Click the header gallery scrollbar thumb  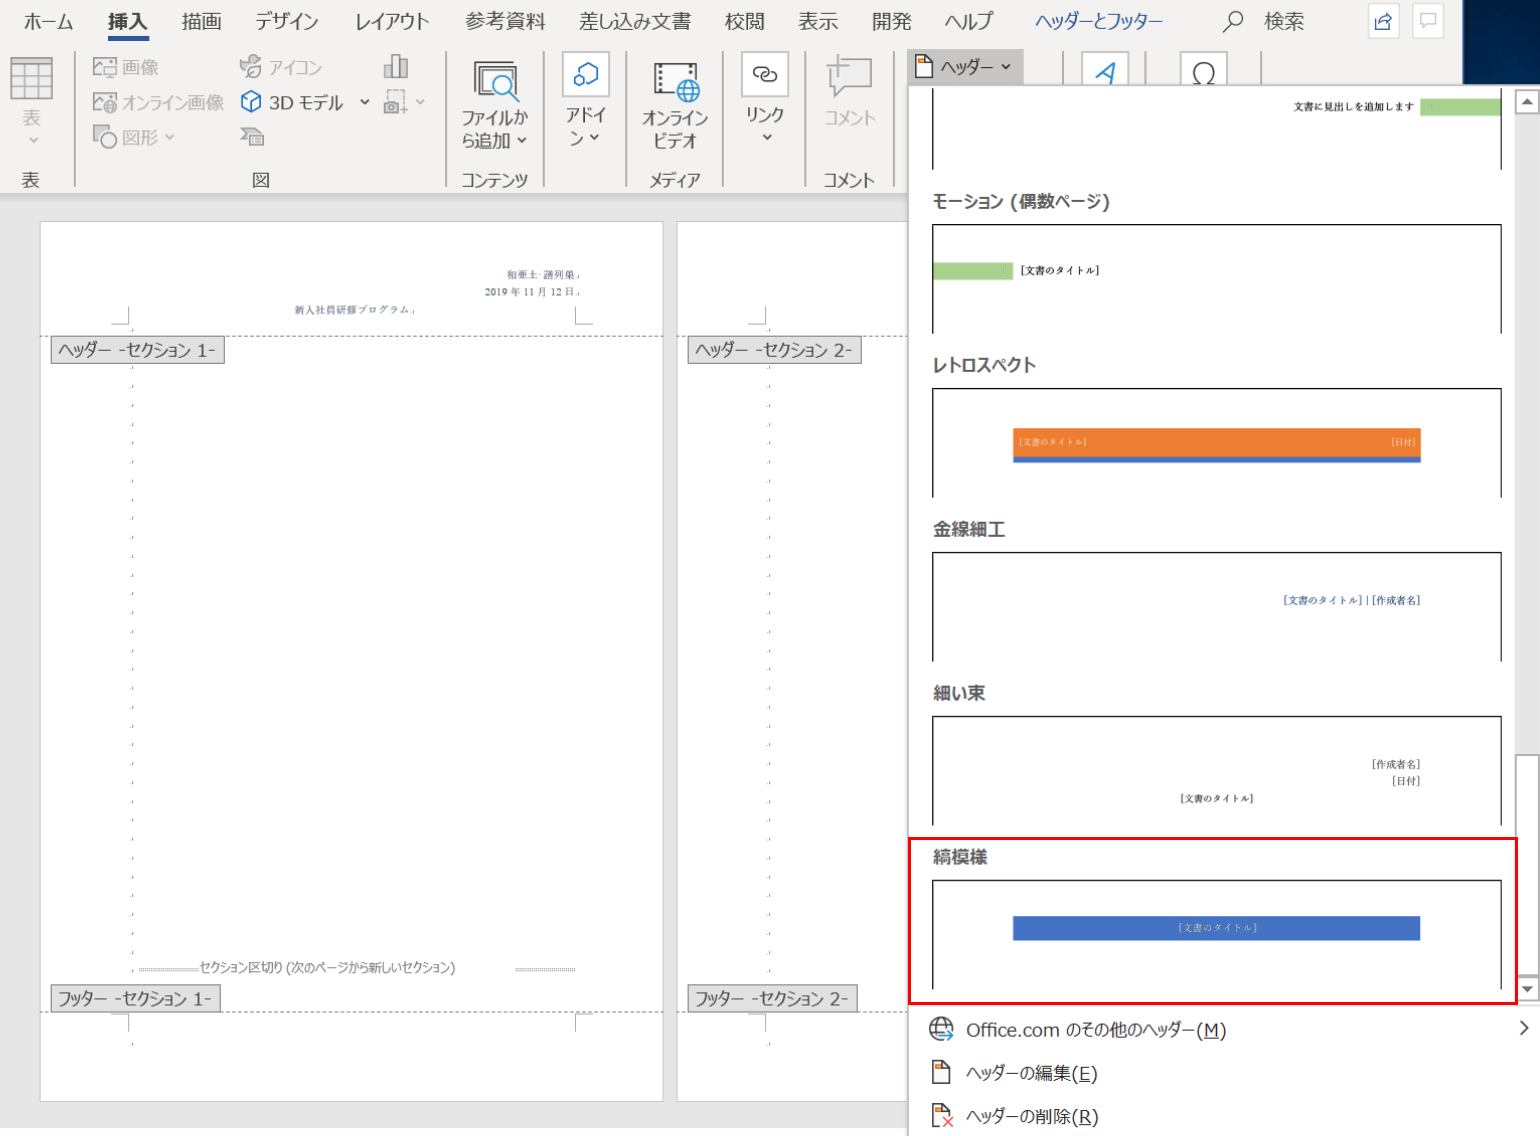(1526, 864)
